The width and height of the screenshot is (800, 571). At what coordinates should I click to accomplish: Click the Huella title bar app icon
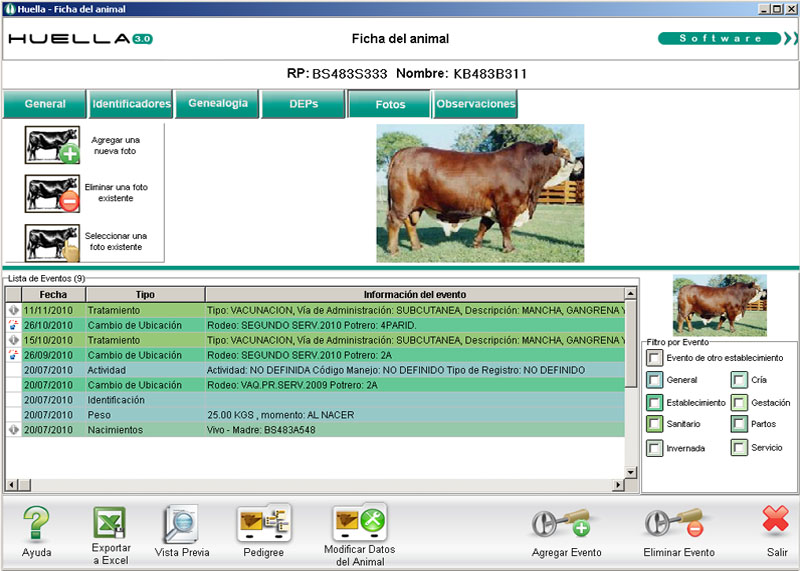tap(10, 9)
